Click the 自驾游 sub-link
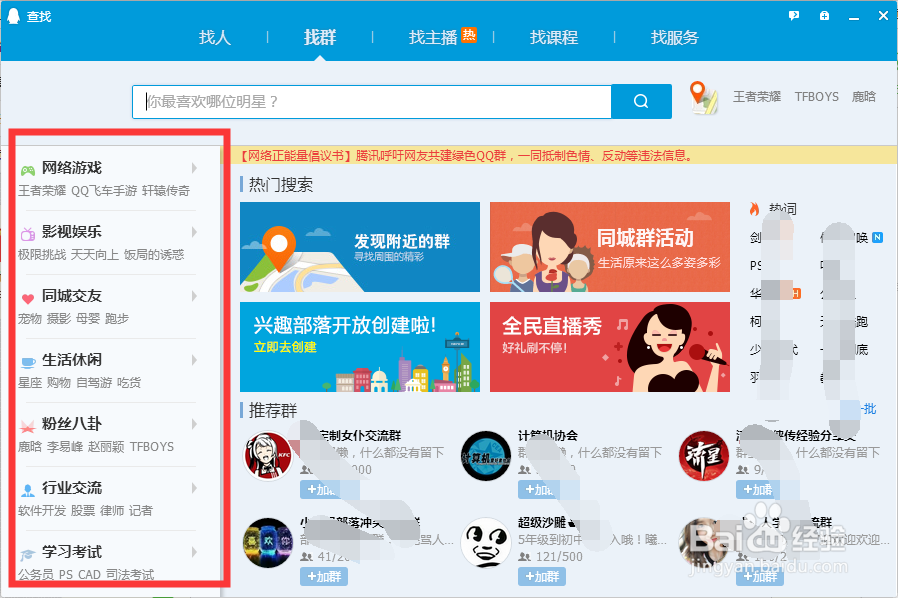This screenshot has width=898, height=598. click(x=94, y=383)
